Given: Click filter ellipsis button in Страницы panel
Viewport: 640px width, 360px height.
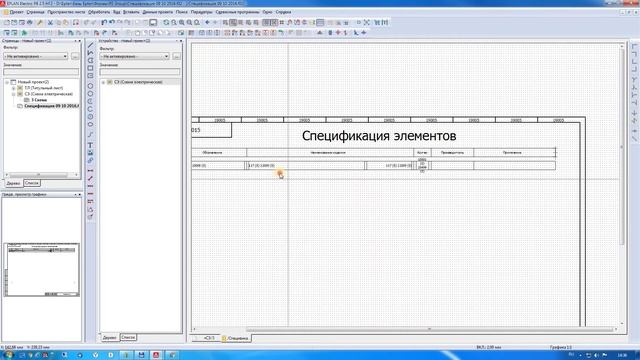Looking at the screenshot, I should [x=75, y=56].
